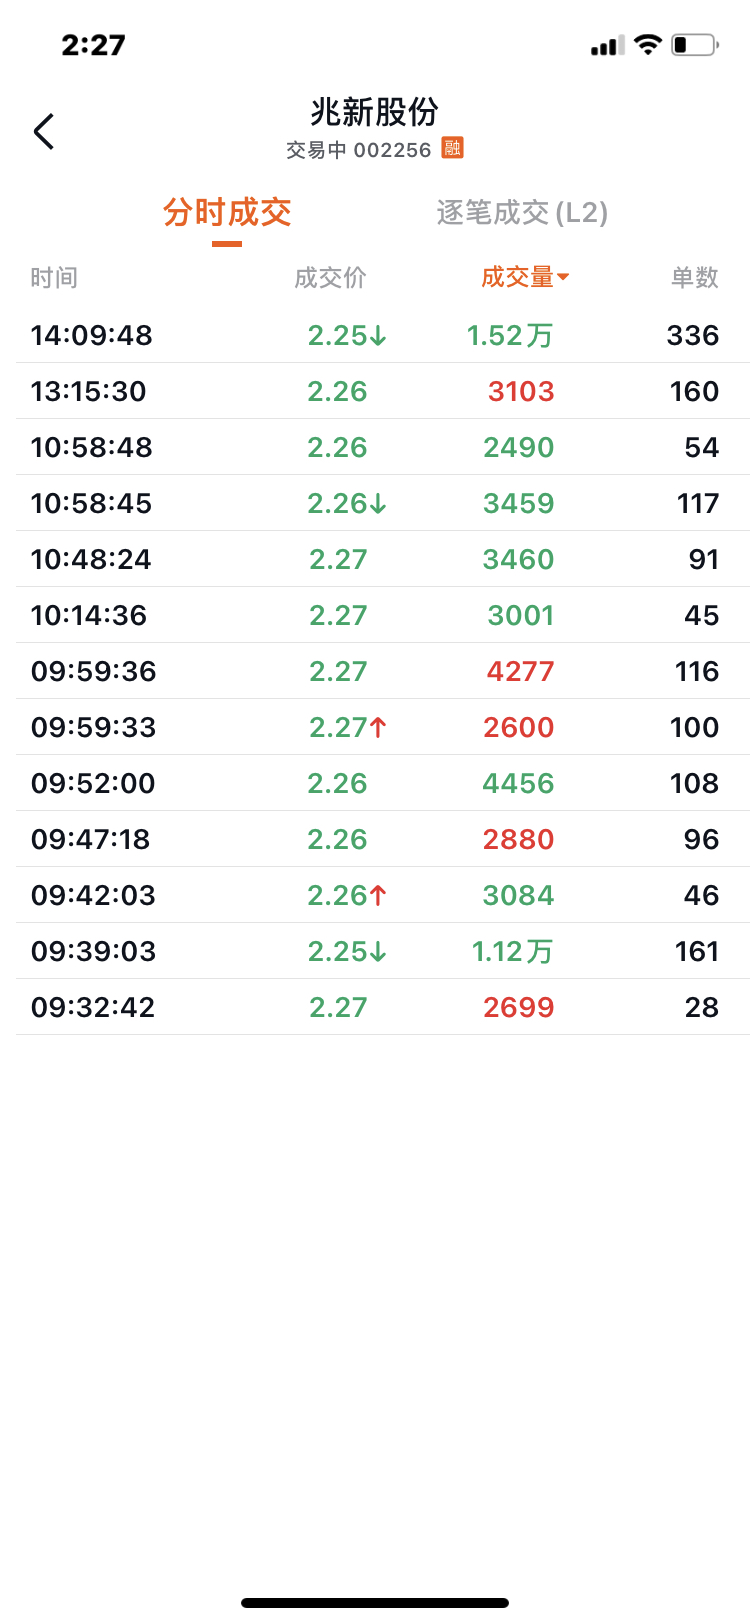
Task: Select the 分时成交 tab
Action: 227,212
